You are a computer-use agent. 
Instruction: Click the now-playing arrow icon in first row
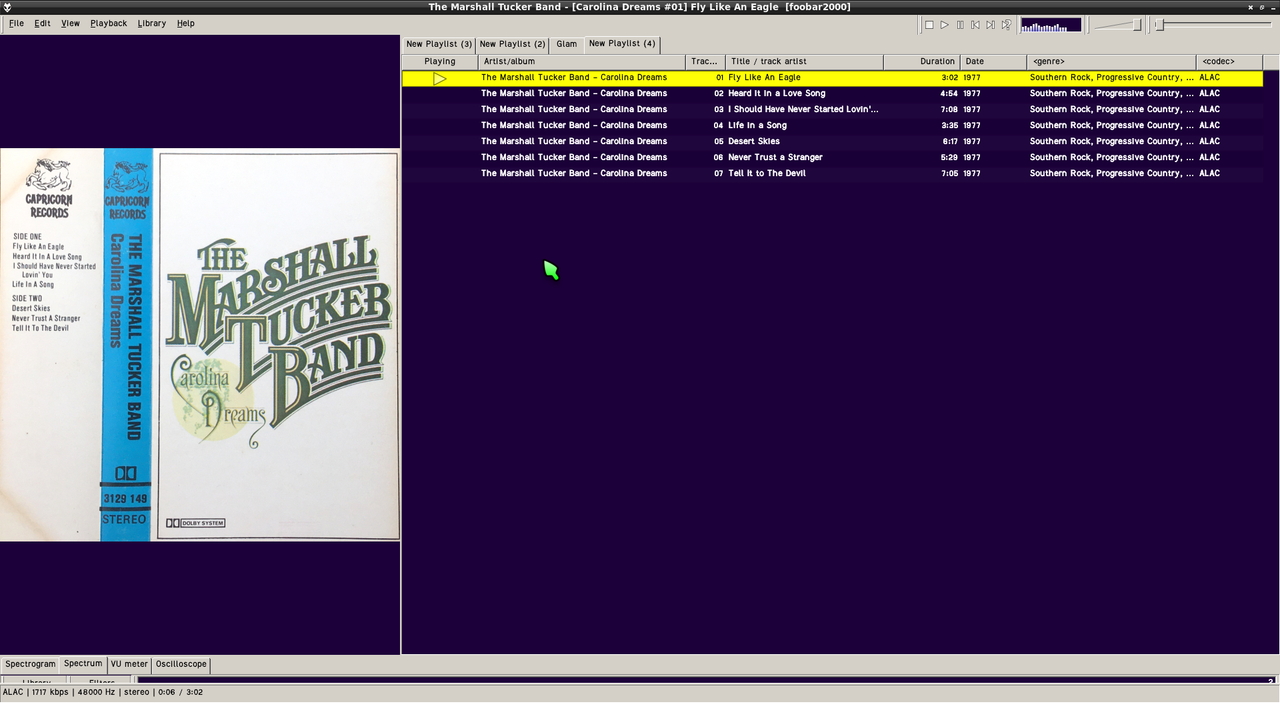[440, 78]
